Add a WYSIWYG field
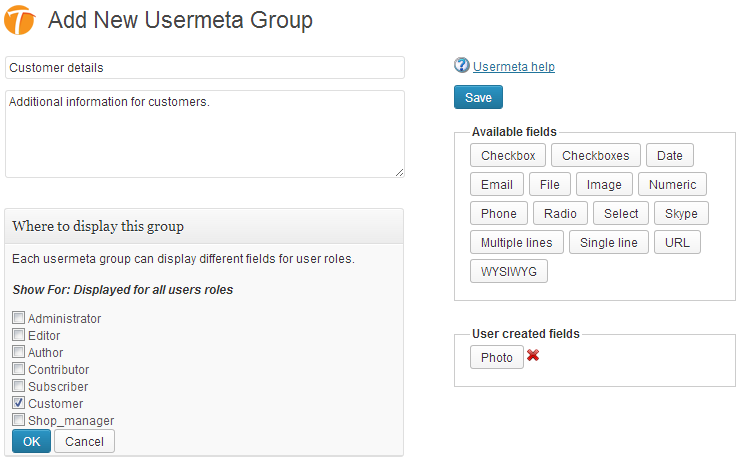Image resolution: width=740 pixels, height=459 pixels. [509, 271]
